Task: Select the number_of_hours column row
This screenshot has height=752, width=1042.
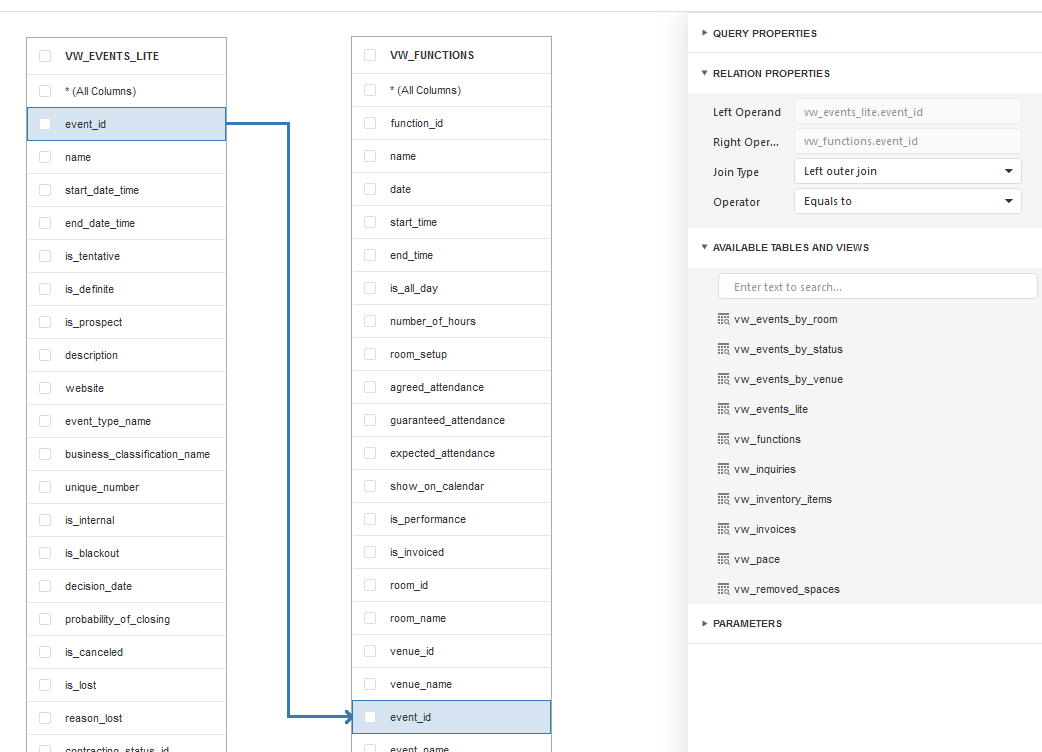Action: click(451, 322)
